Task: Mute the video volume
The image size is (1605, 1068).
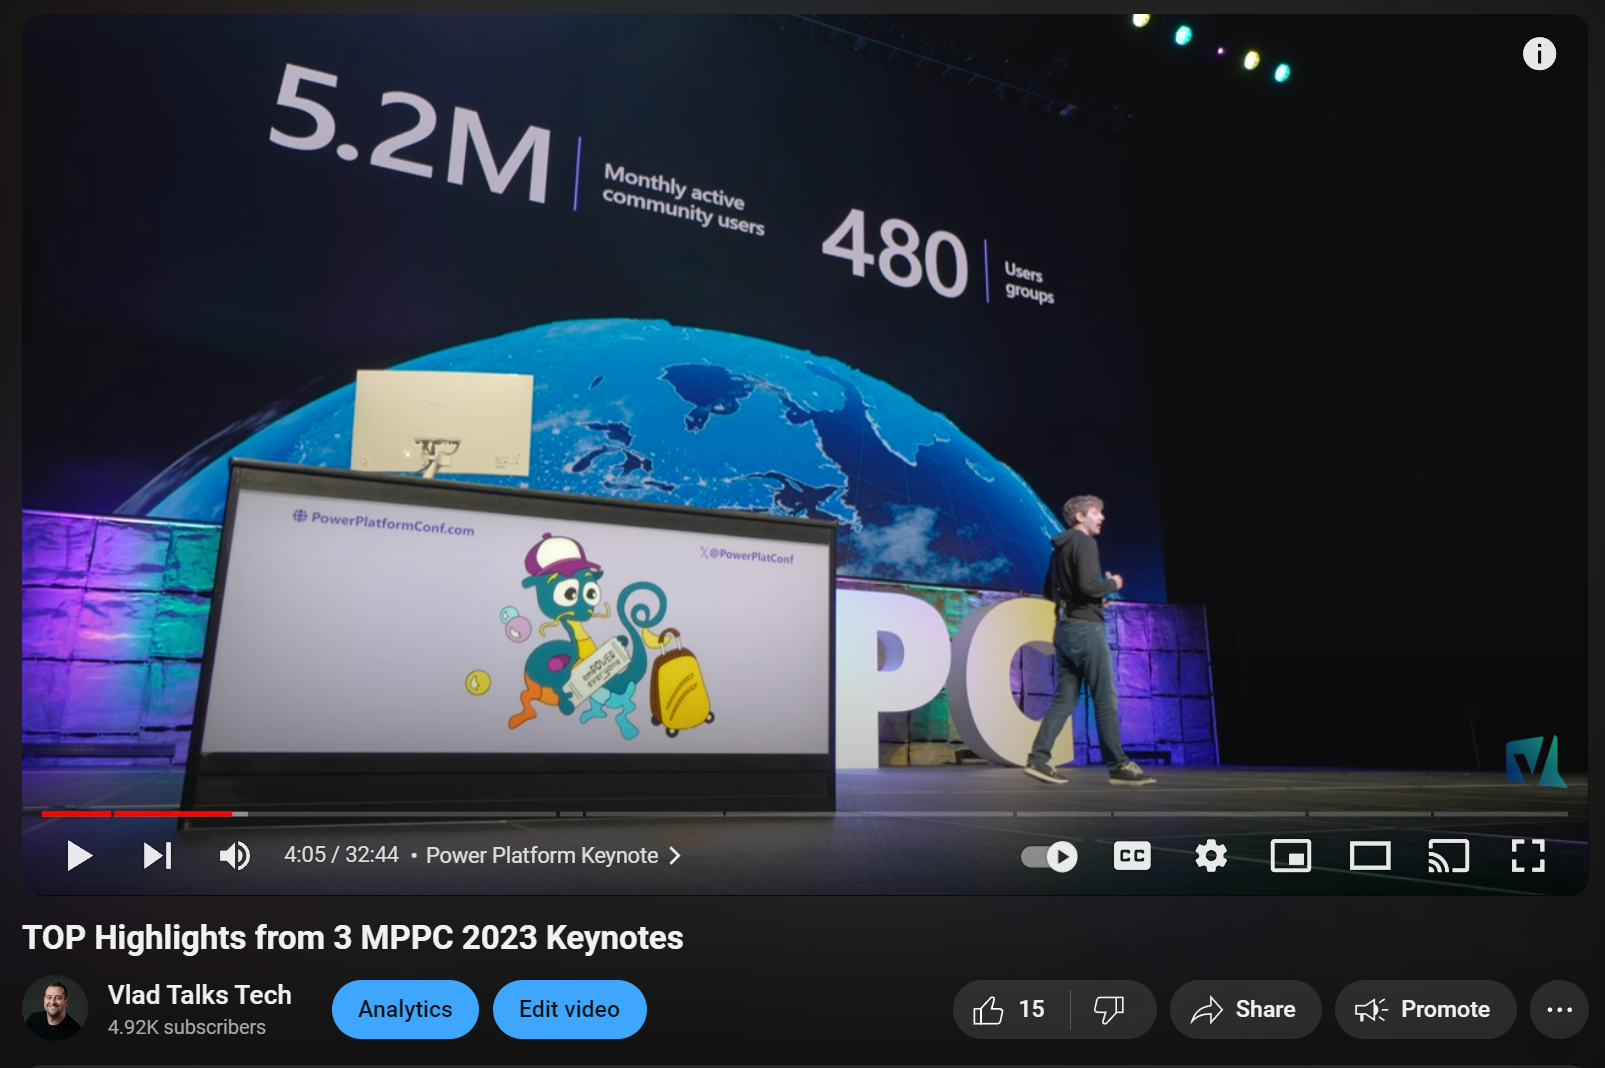Action: click(234, 855)
